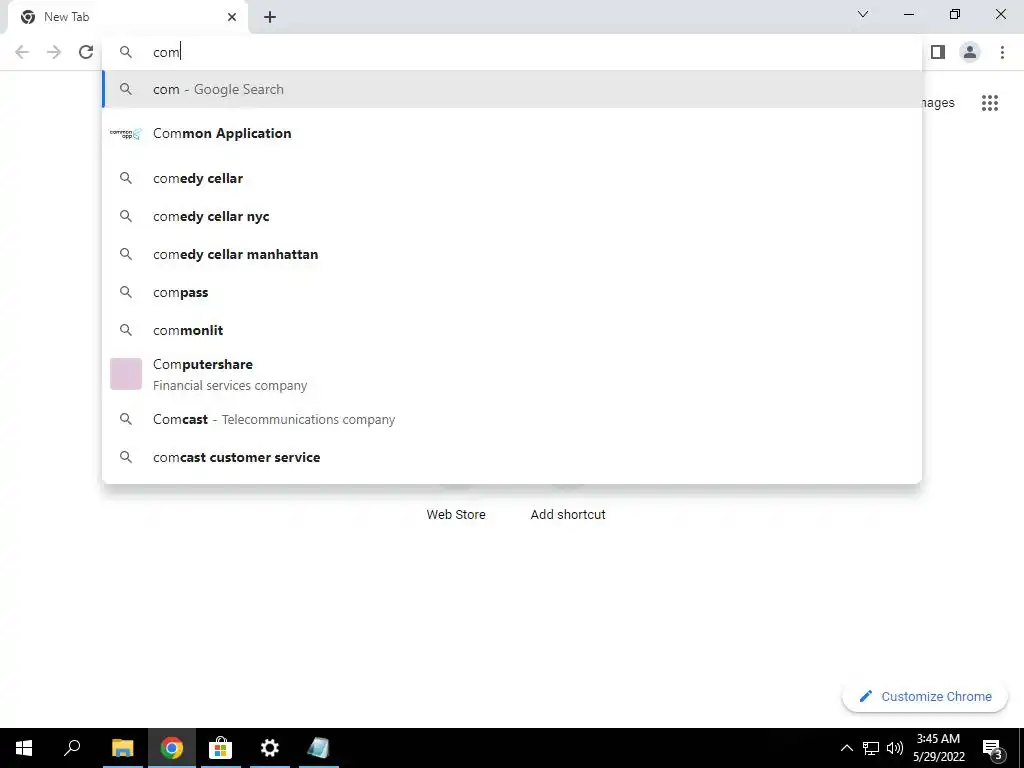The width and height of the screenshot is (1024, 768).
Task: Open the Windows Start menu
Action: 24,748
